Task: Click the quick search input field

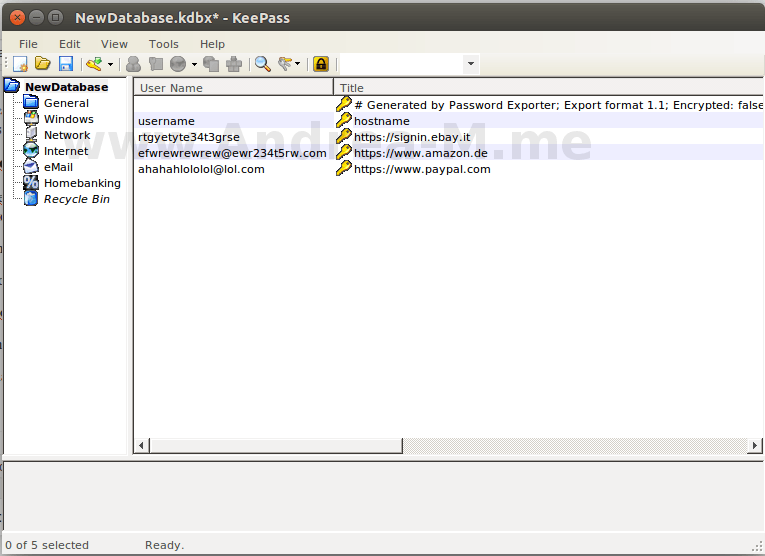Action: point(401,64)
